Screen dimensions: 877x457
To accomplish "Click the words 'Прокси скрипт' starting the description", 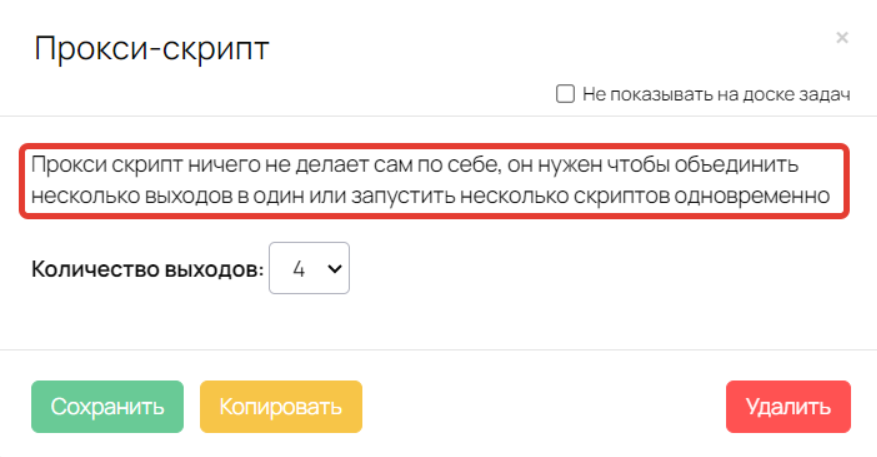I will click(107, 166).
